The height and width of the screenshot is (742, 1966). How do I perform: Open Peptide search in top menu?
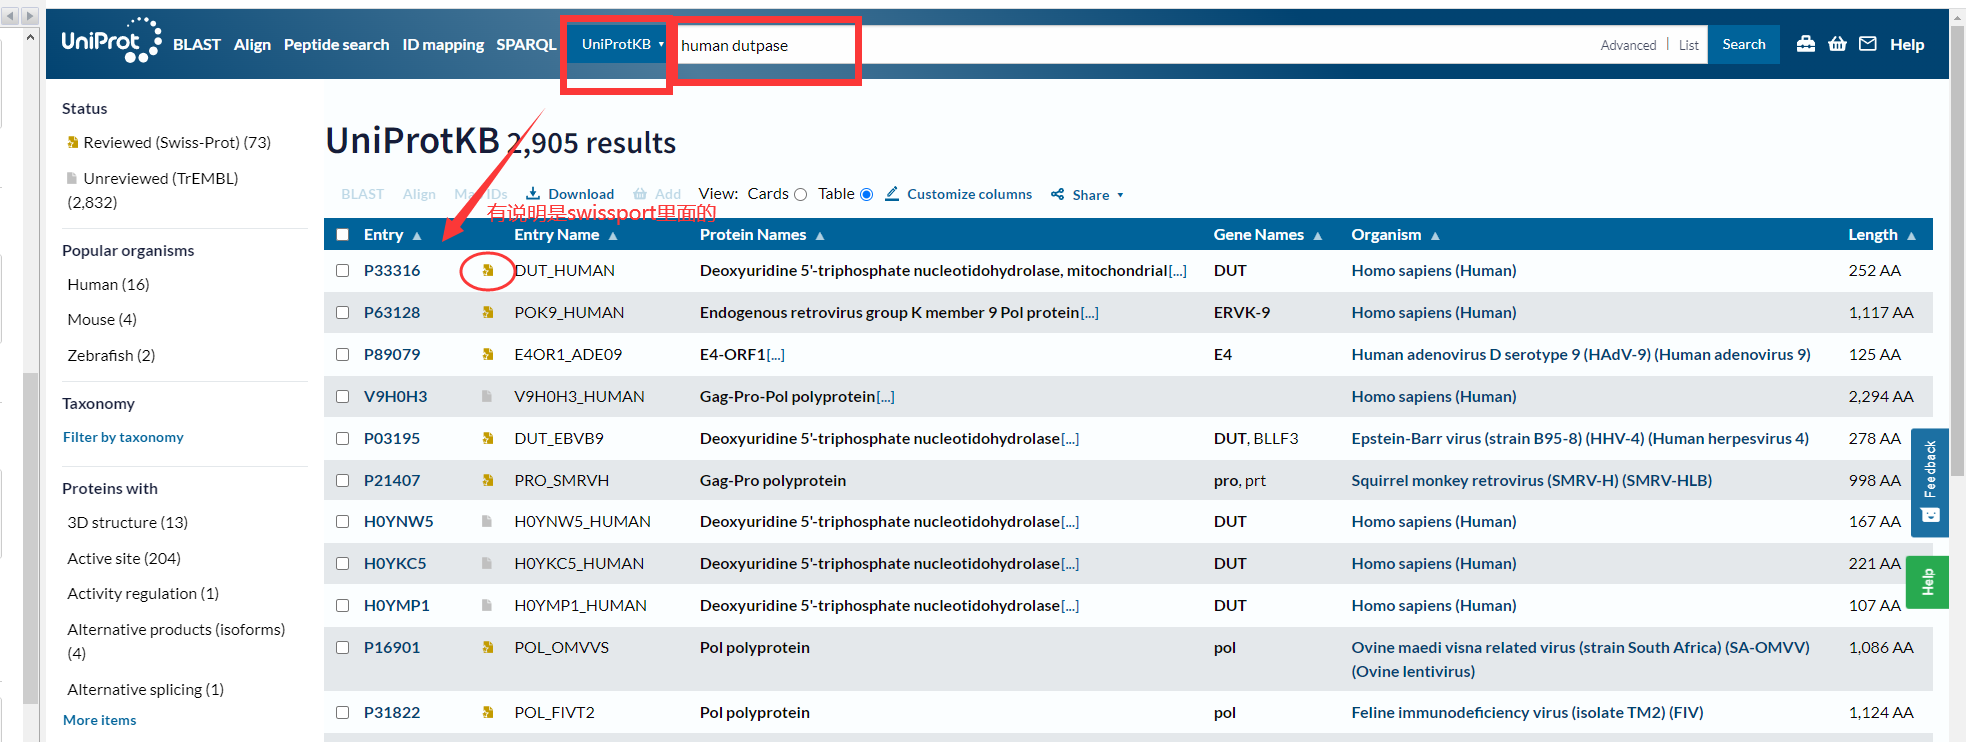coord(336,44)
